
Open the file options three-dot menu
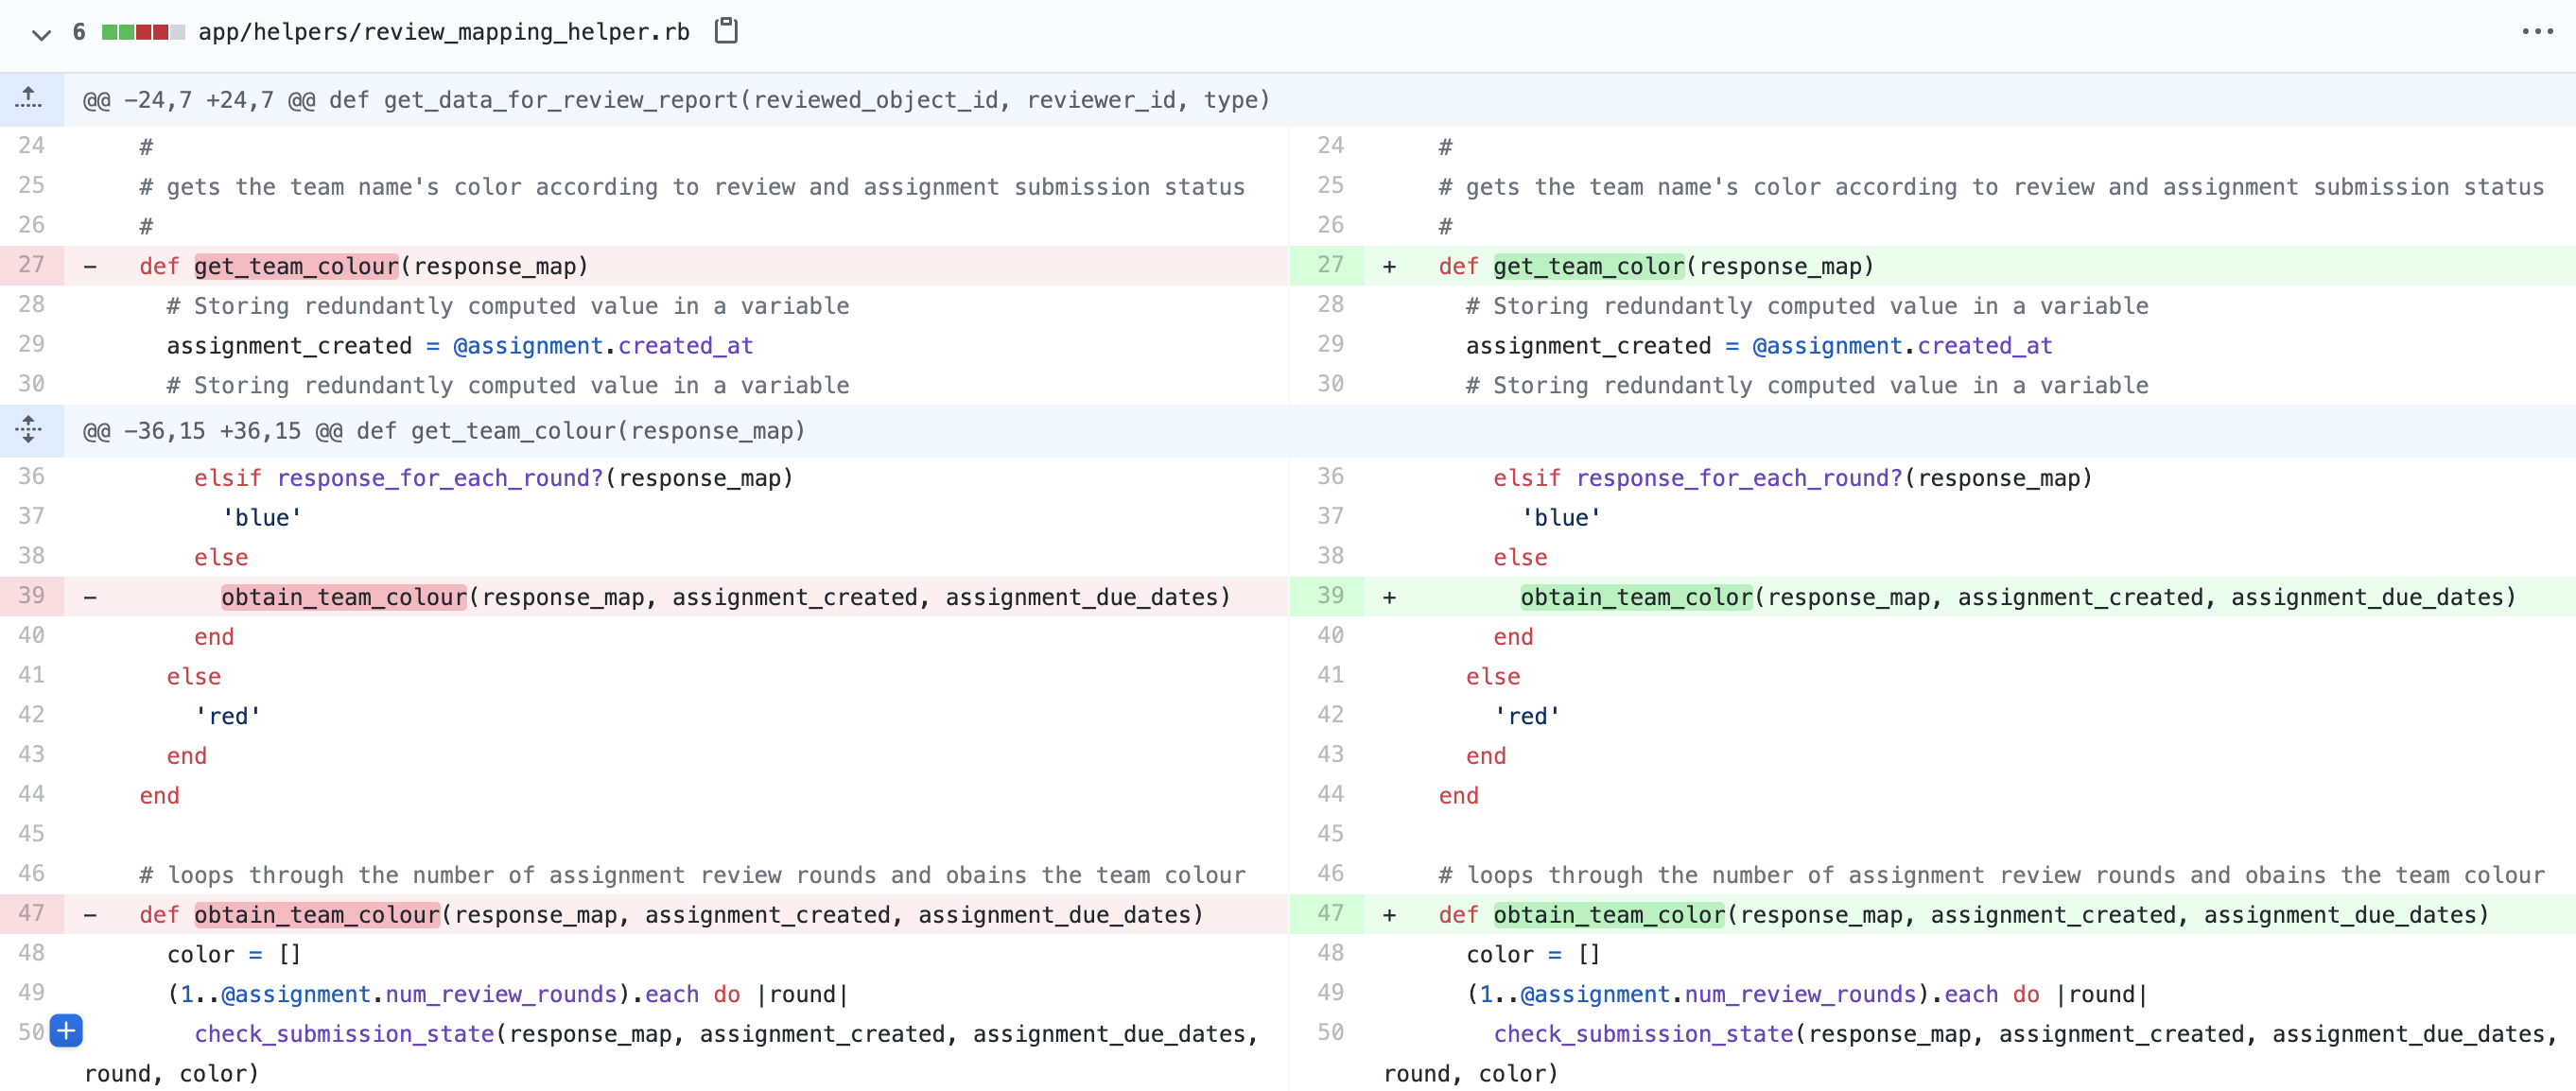pyautogui.click(x=2537, y=32)
